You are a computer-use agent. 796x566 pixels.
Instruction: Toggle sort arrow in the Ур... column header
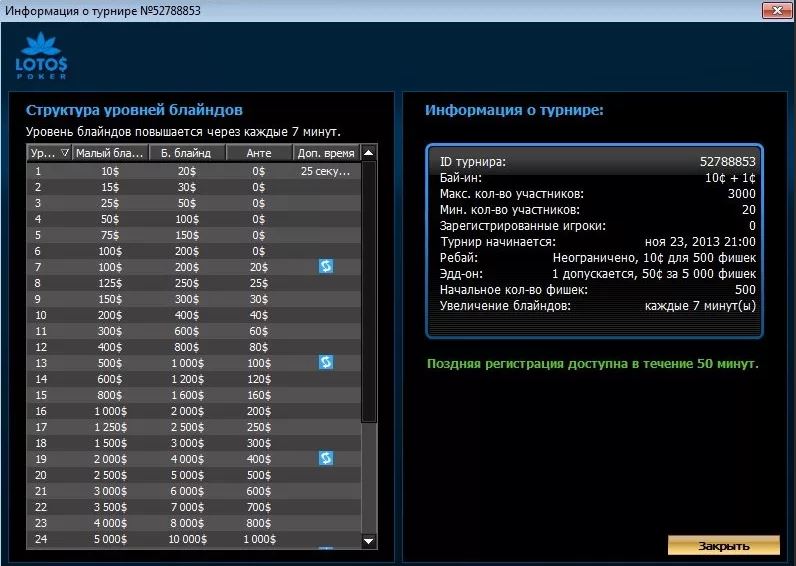[65, 153]
